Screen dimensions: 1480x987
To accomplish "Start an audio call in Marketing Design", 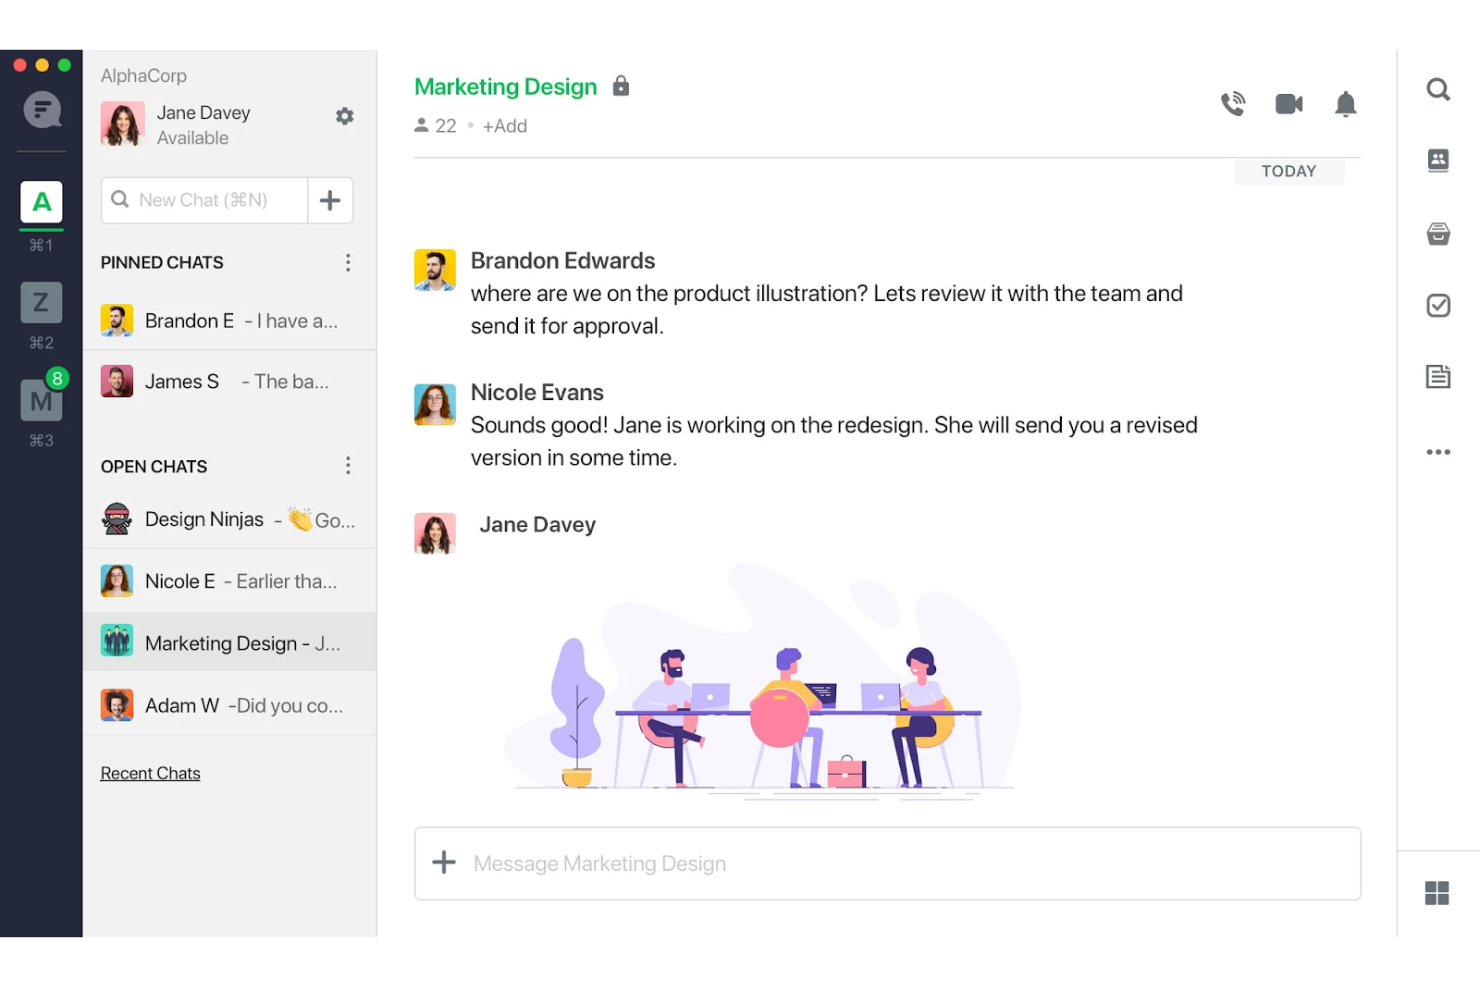I will pos(1233,104).
